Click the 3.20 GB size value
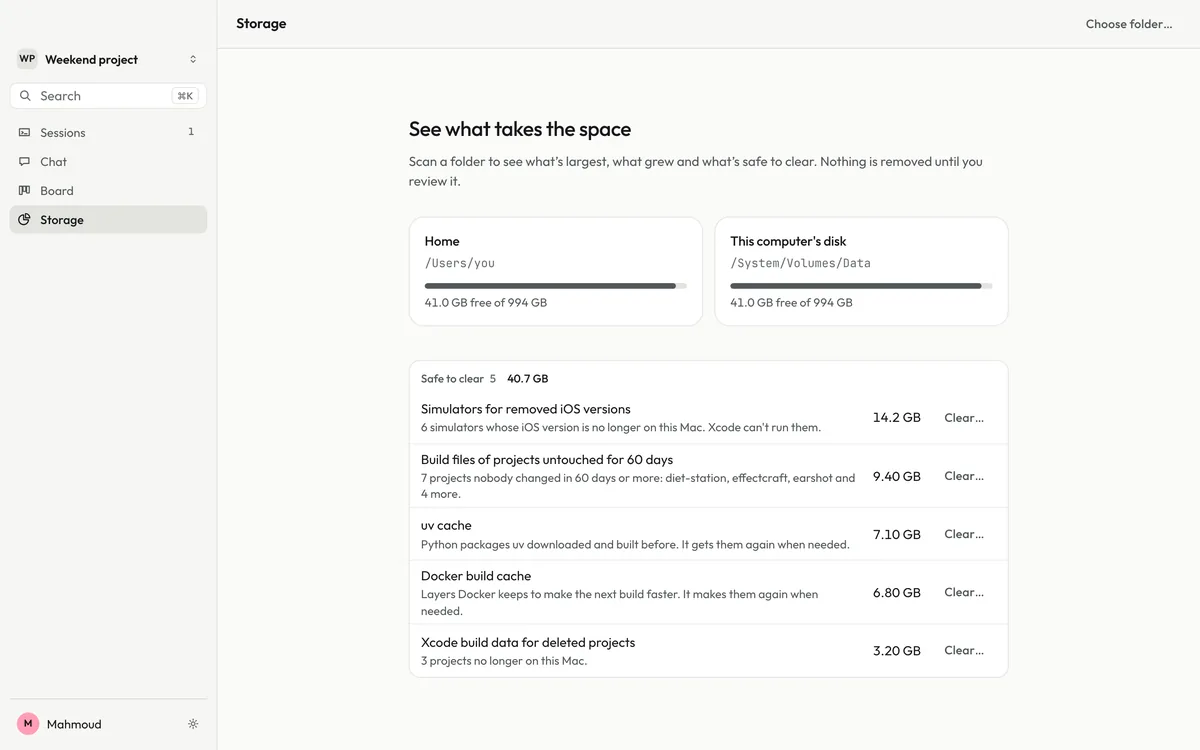The image size is (1200, 750). coord(897,650)
